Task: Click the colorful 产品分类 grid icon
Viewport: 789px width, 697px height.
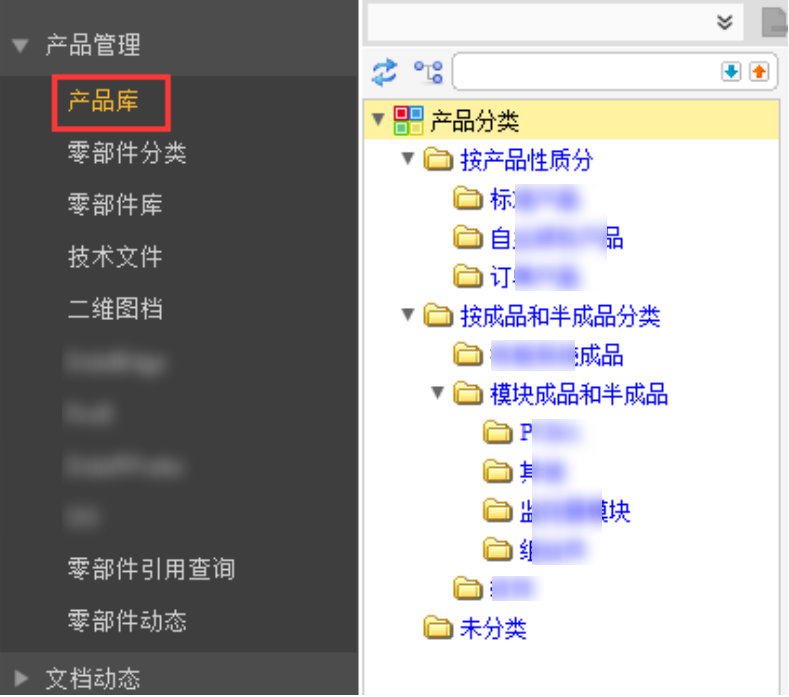Action: coord(408,120)
